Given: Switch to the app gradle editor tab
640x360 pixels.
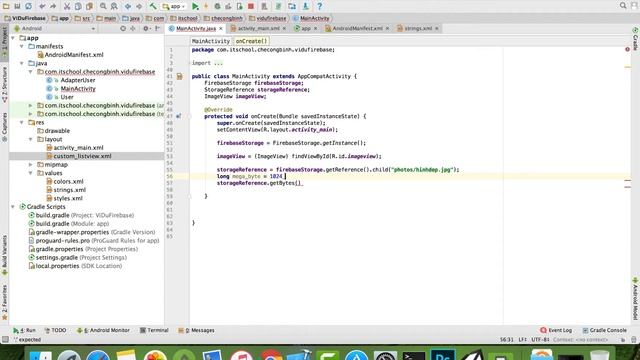Looking at the screenshot, I should point(306,29).
